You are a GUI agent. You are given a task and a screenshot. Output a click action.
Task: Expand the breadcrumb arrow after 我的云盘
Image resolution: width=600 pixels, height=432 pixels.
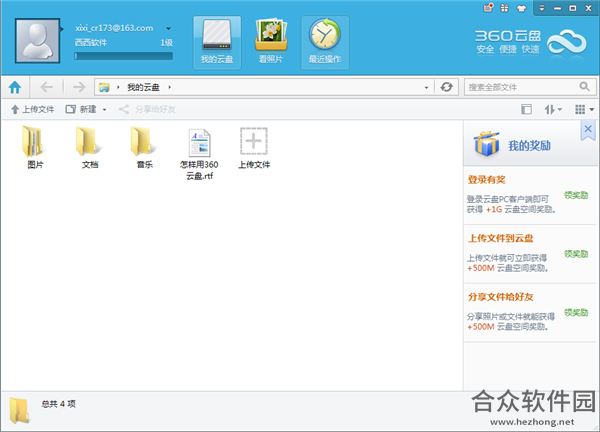click(x=170, y=88)
